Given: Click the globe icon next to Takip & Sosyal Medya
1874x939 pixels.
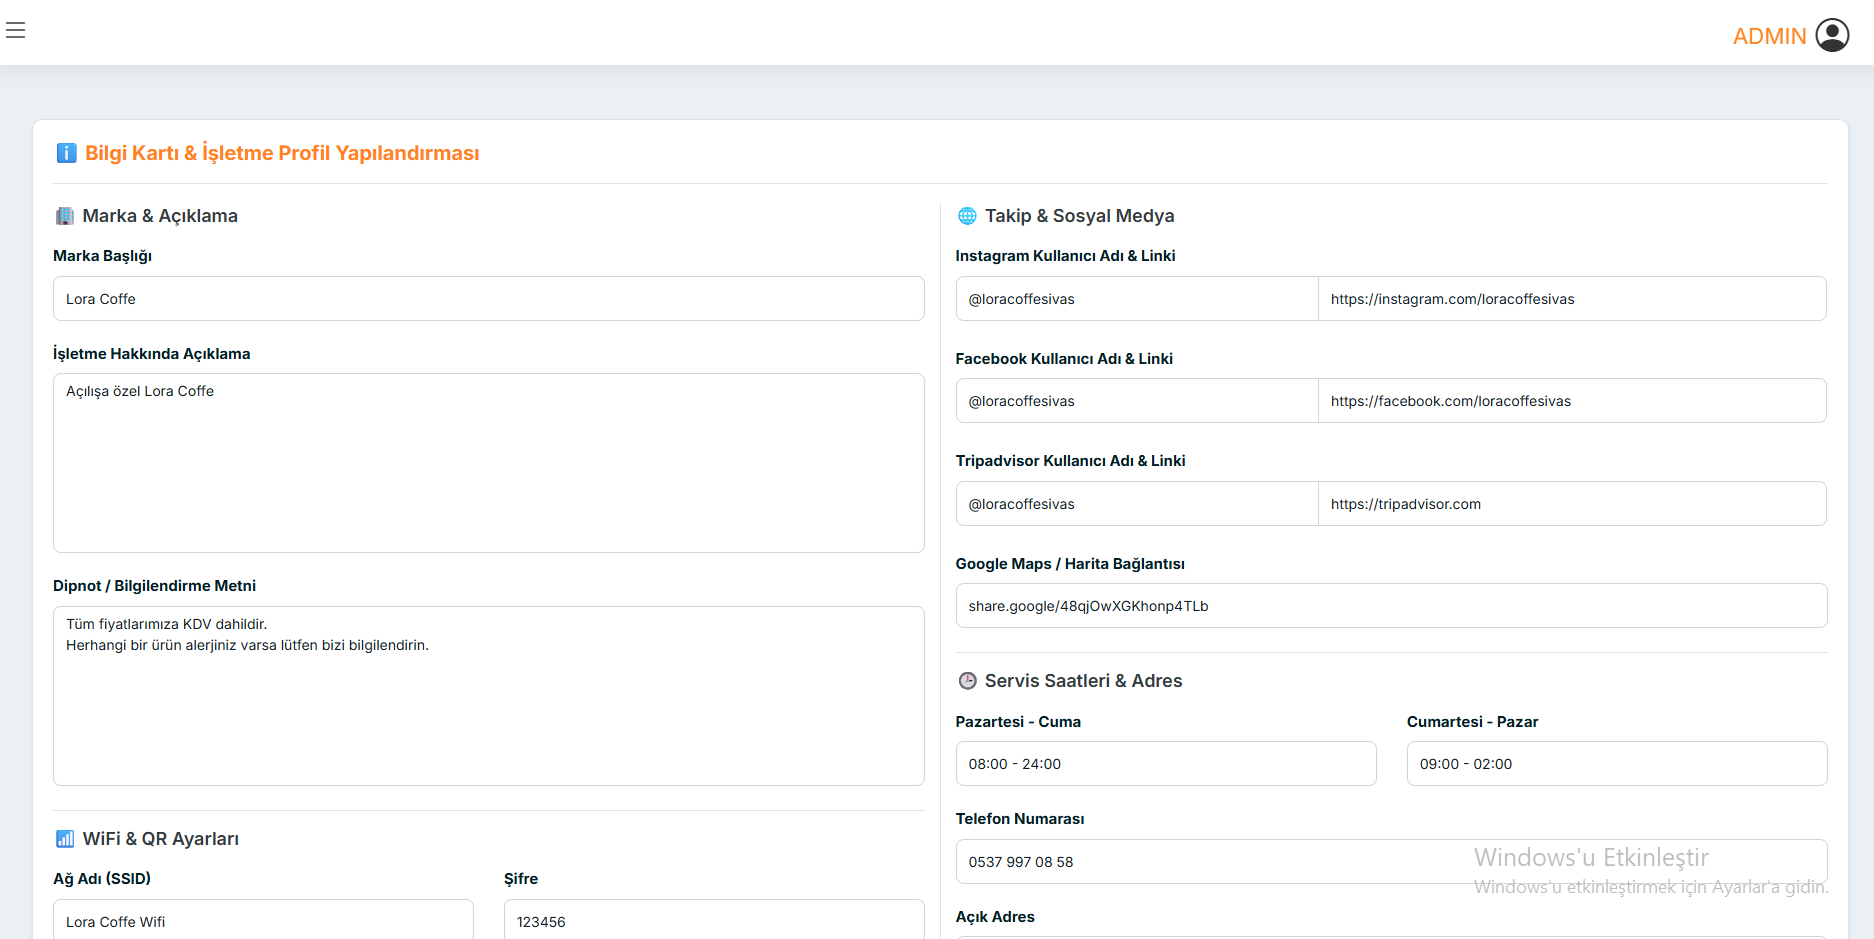Looking at the screenshot, I should point(967,216).
